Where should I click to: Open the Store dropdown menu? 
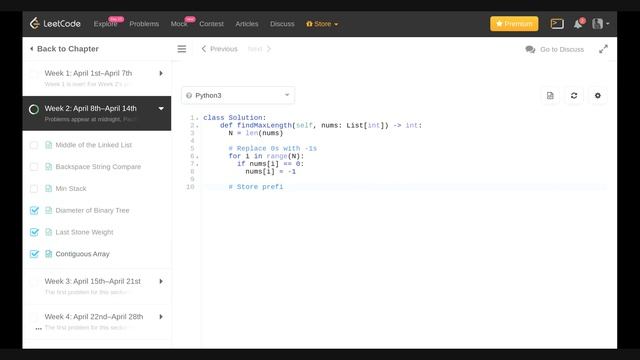[322, 24]
